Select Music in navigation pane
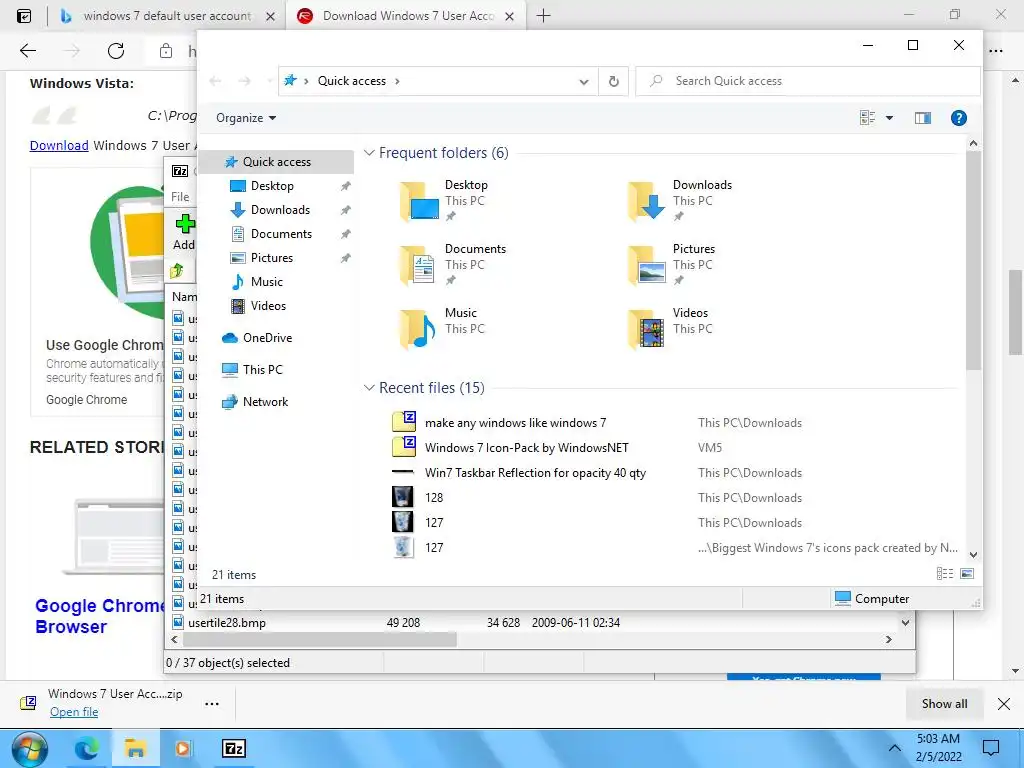 (266, 281)
